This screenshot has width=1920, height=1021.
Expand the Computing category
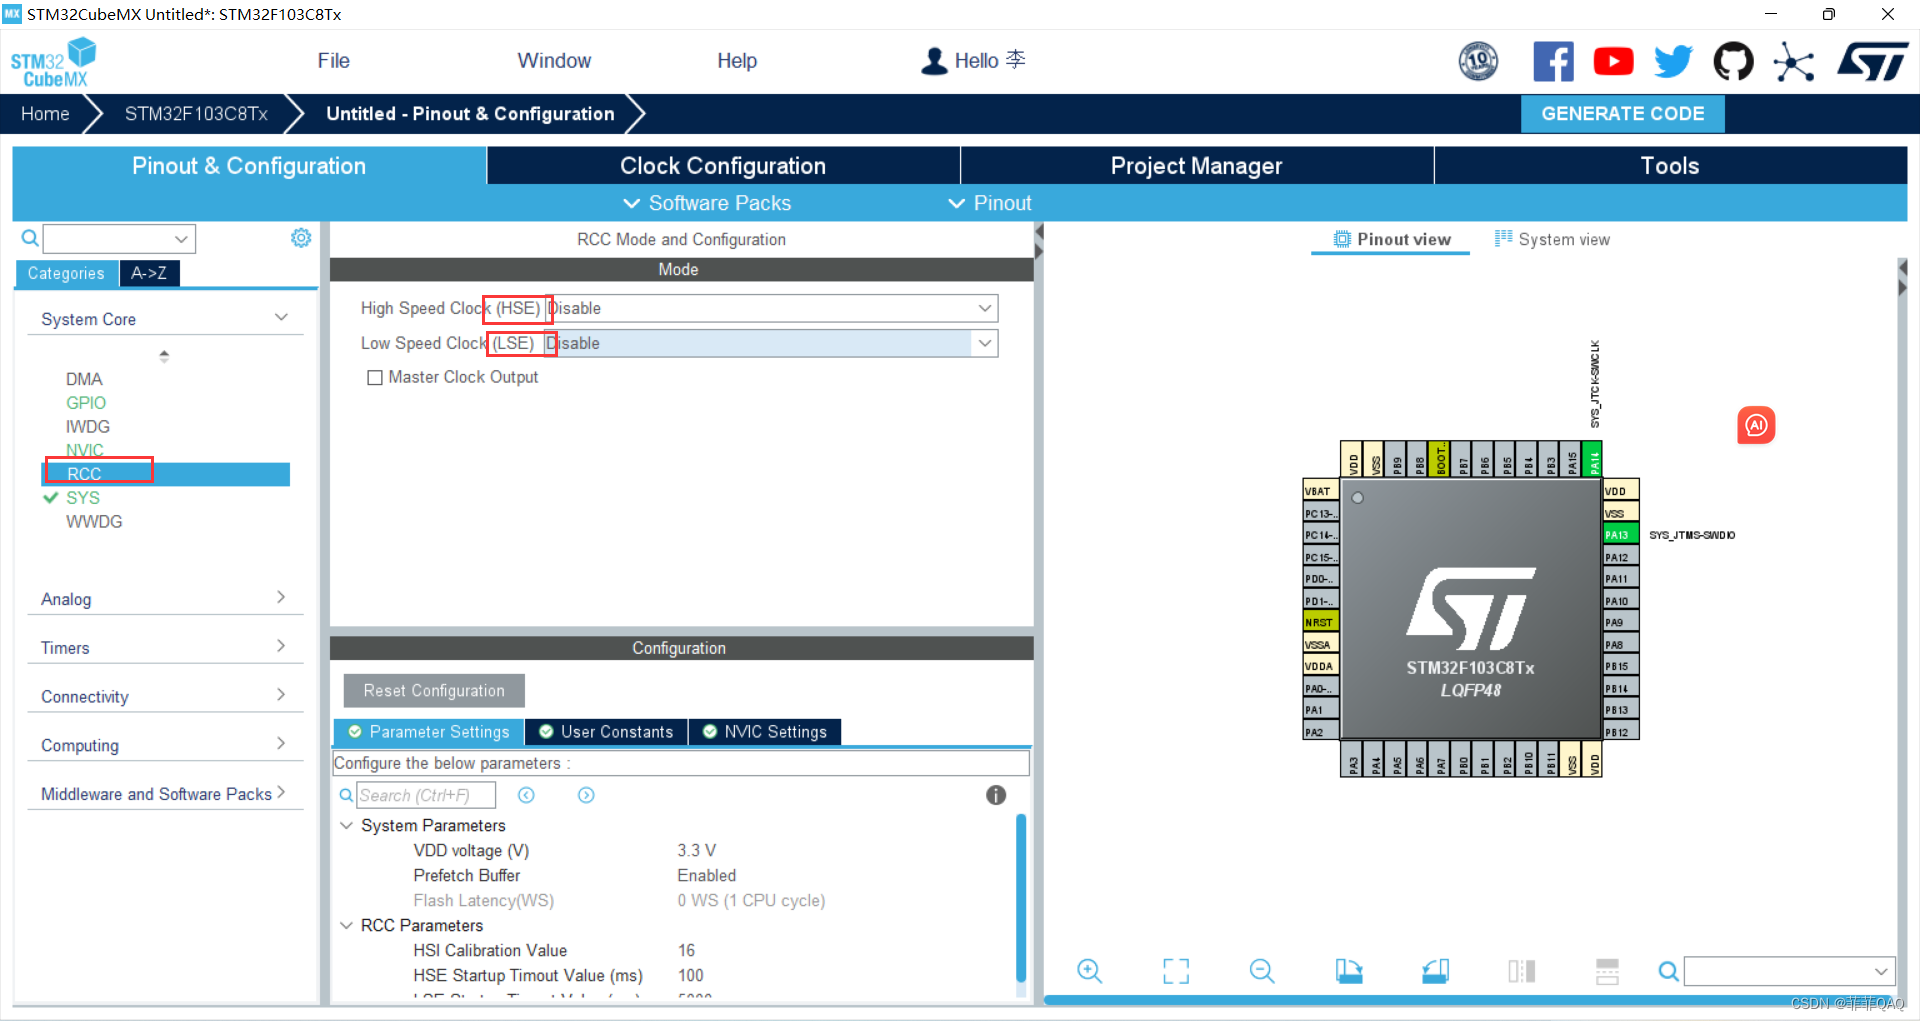coord(165,746)
